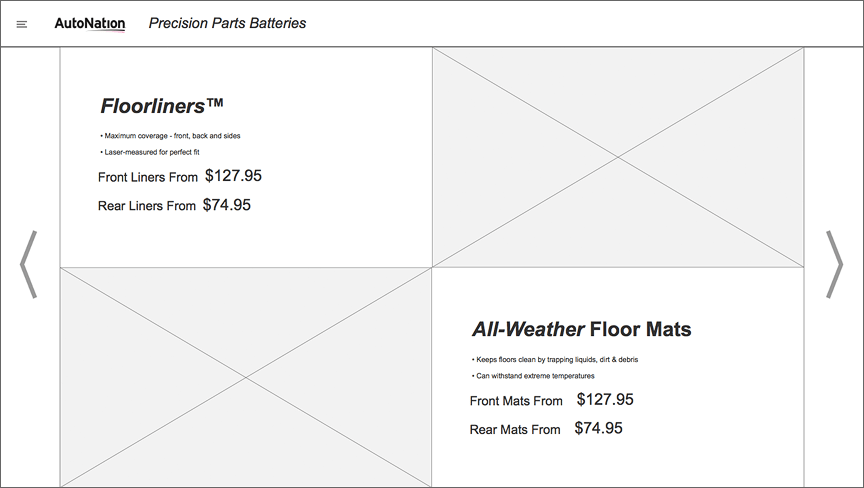Image resolution: width=864 pixels, height=488 pixels.
Task: Click the 'Rear Mats From' label
Action: 515,430
